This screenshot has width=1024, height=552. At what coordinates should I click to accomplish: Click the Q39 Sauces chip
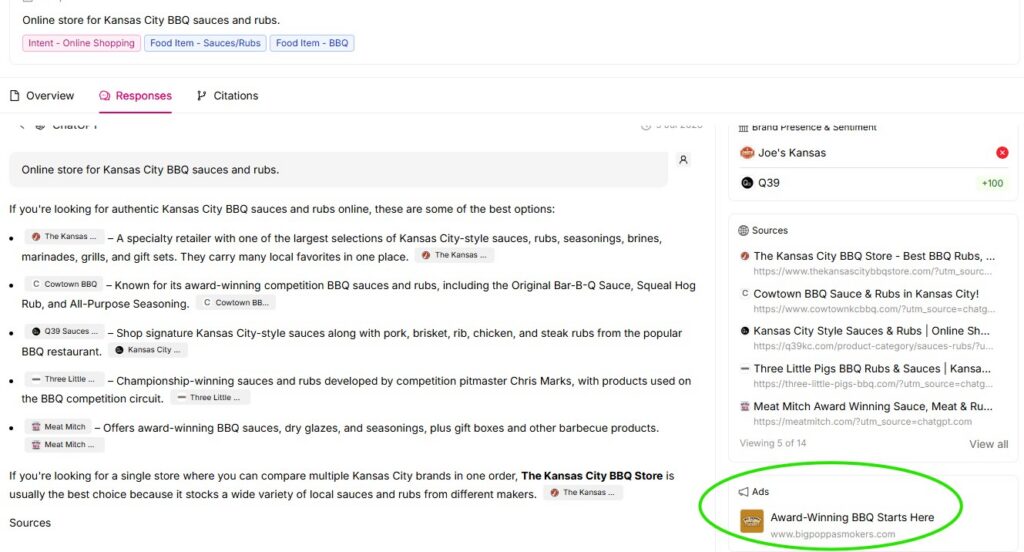click(64, 331)
